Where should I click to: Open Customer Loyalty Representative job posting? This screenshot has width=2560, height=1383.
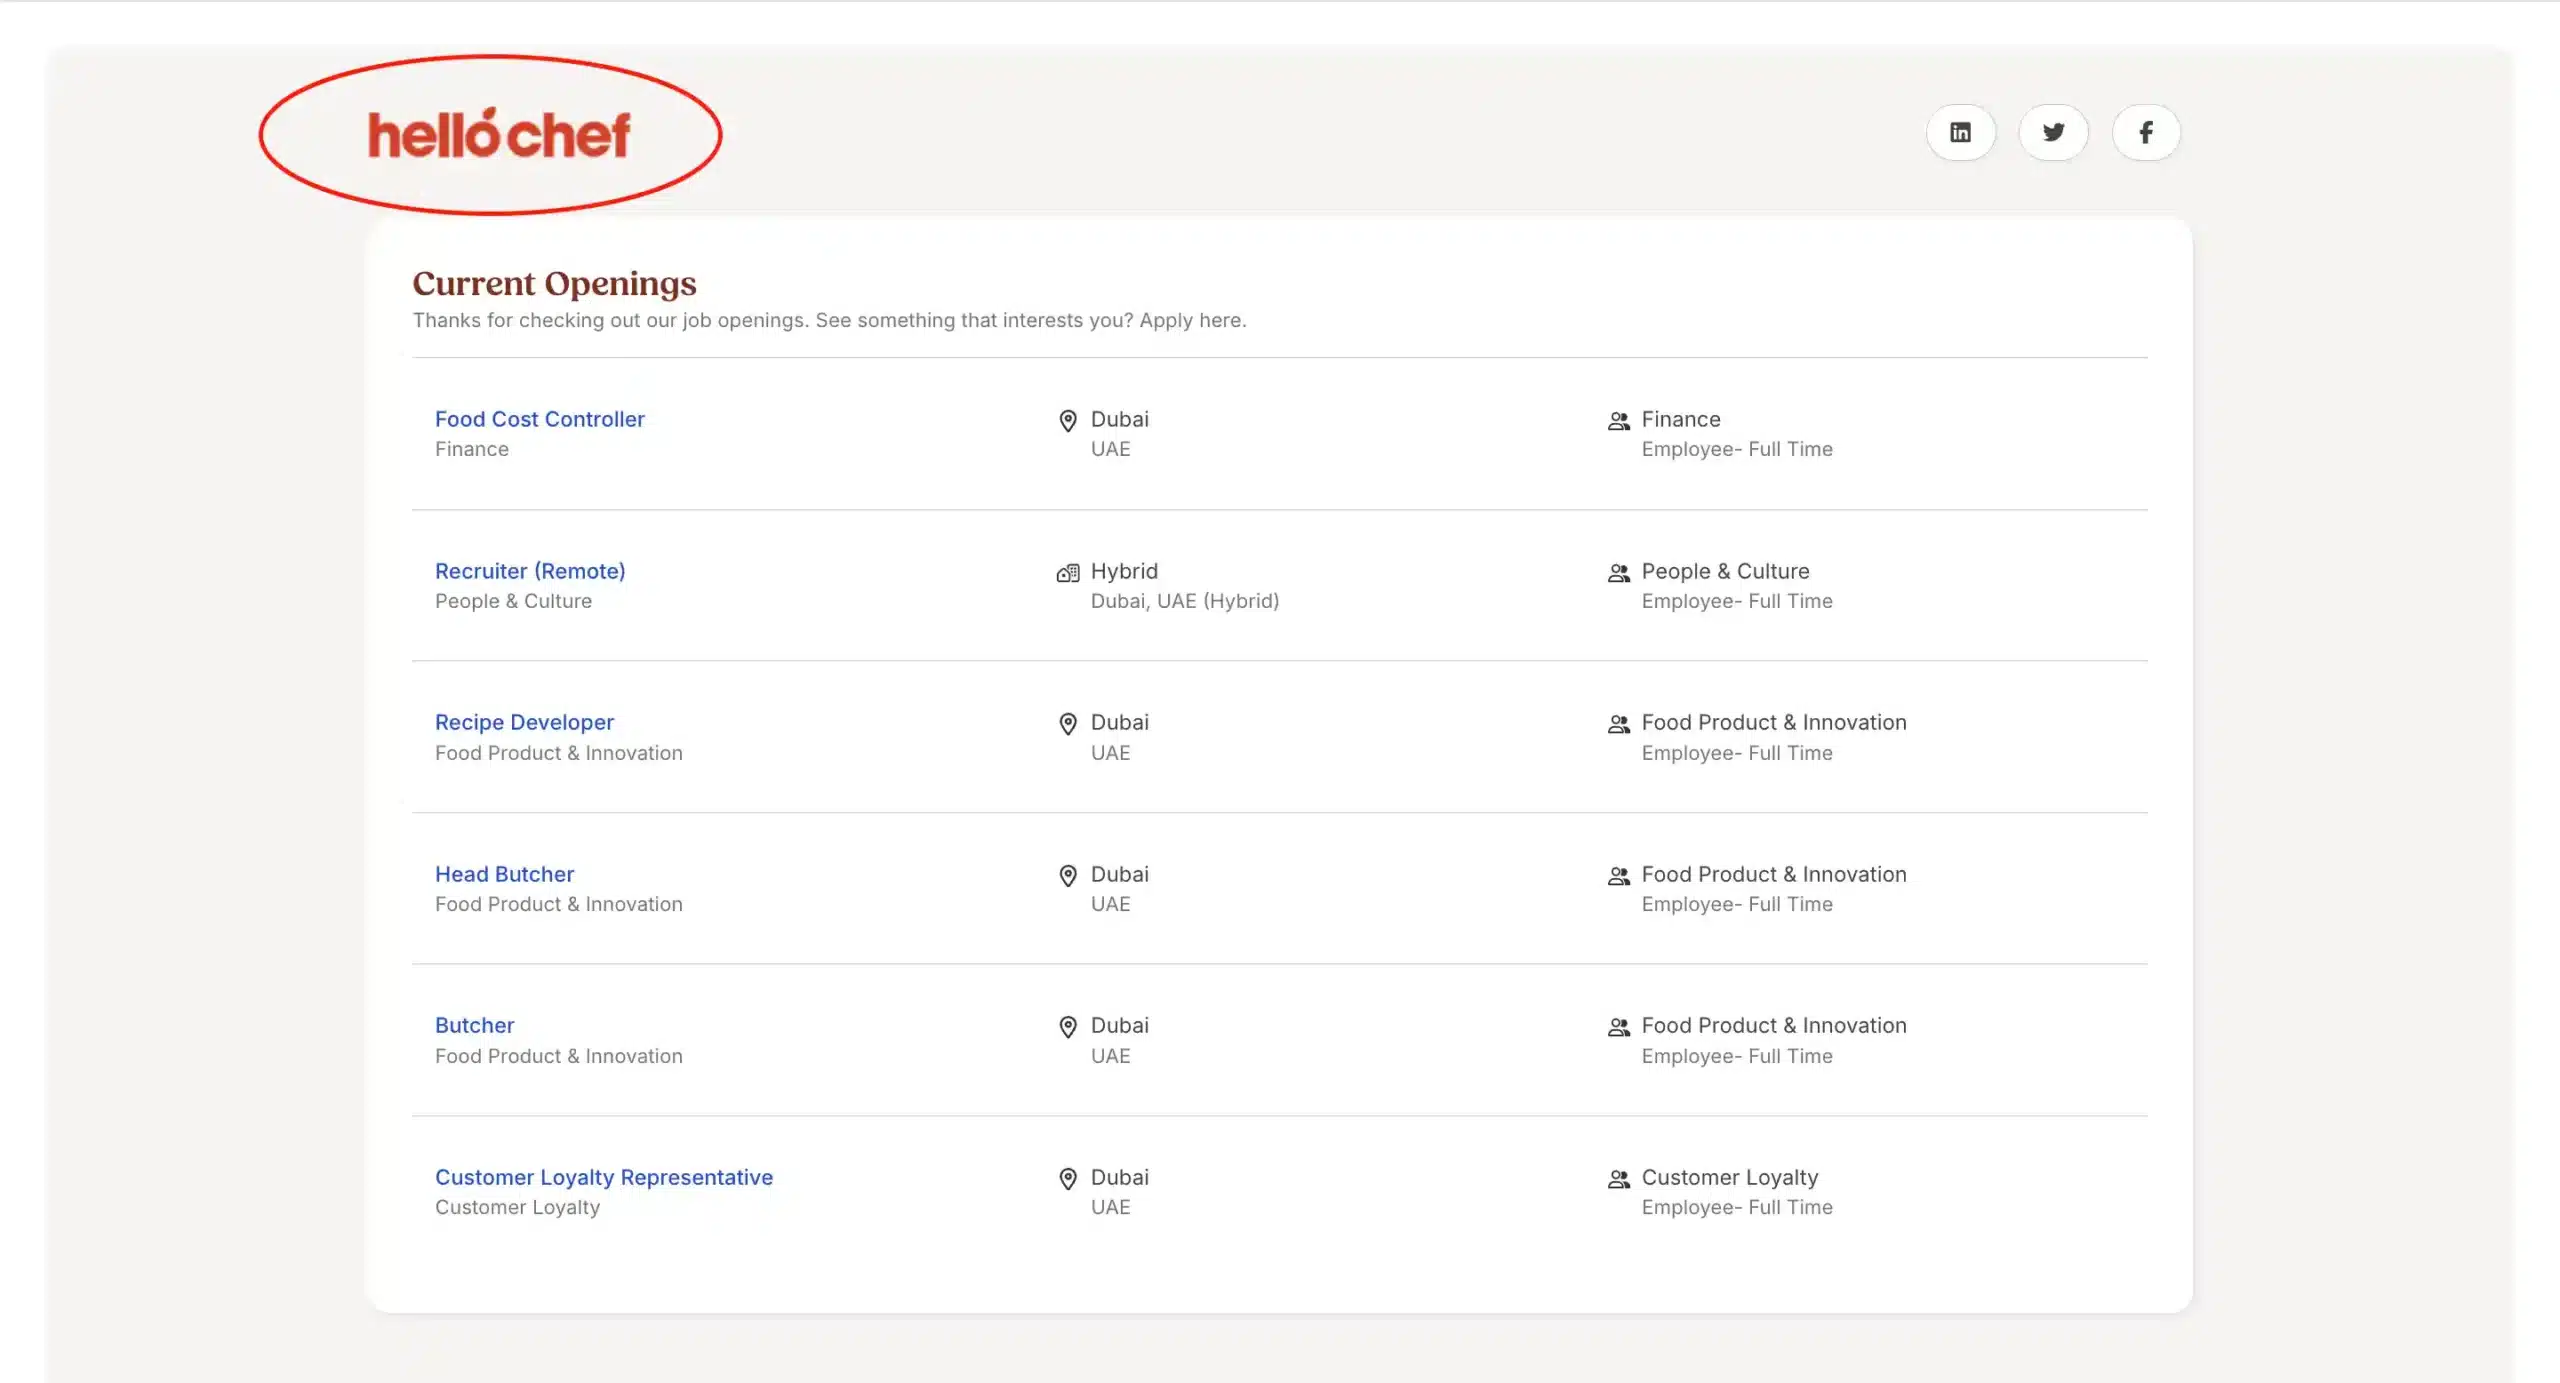pyautogui.click(x=603, y=1177)
